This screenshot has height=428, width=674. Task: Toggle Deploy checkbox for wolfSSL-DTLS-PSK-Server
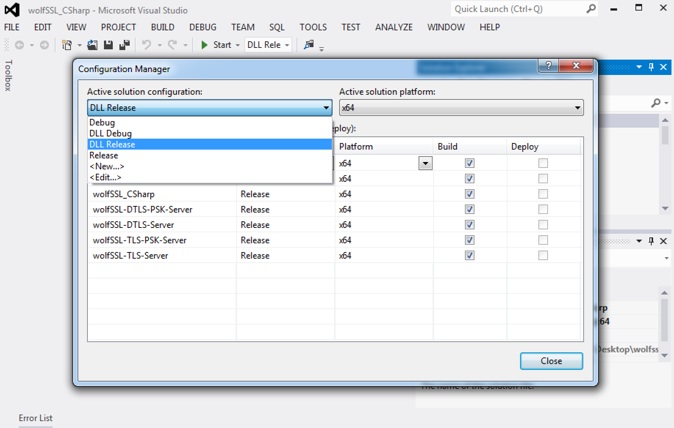point(543,209)
